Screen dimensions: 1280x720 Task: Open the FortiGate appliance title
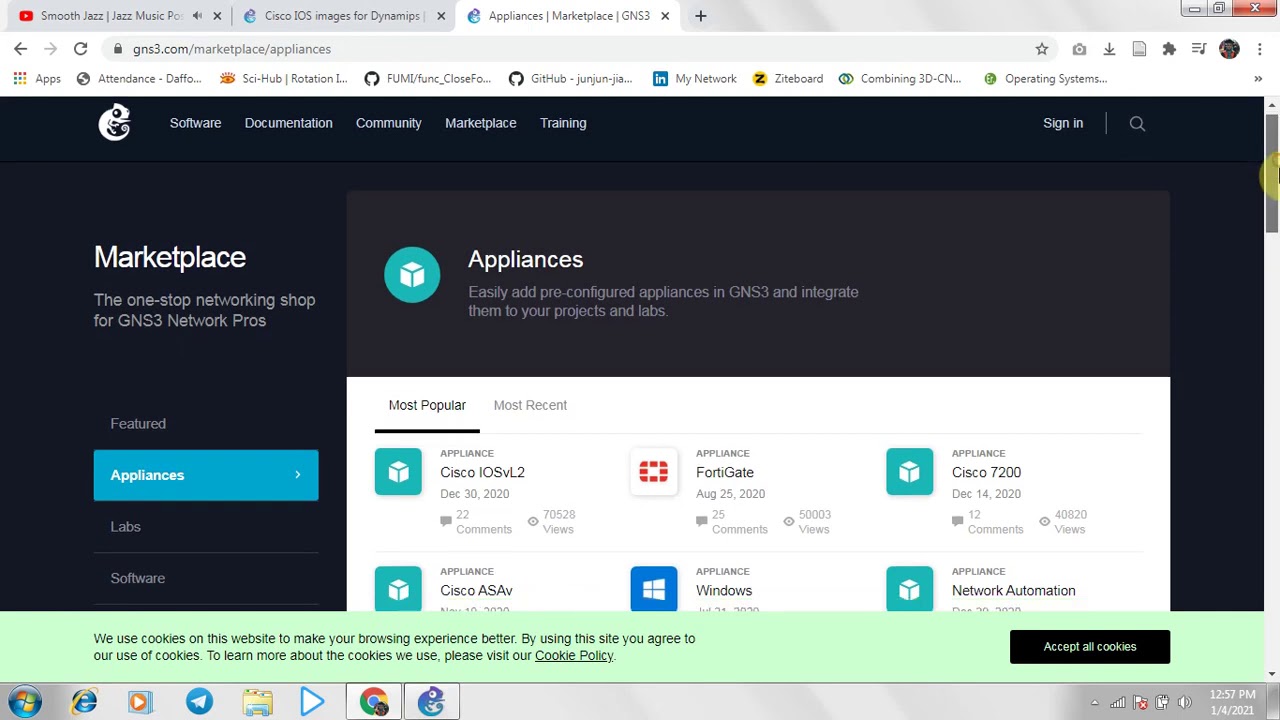[x=725, y=472]
